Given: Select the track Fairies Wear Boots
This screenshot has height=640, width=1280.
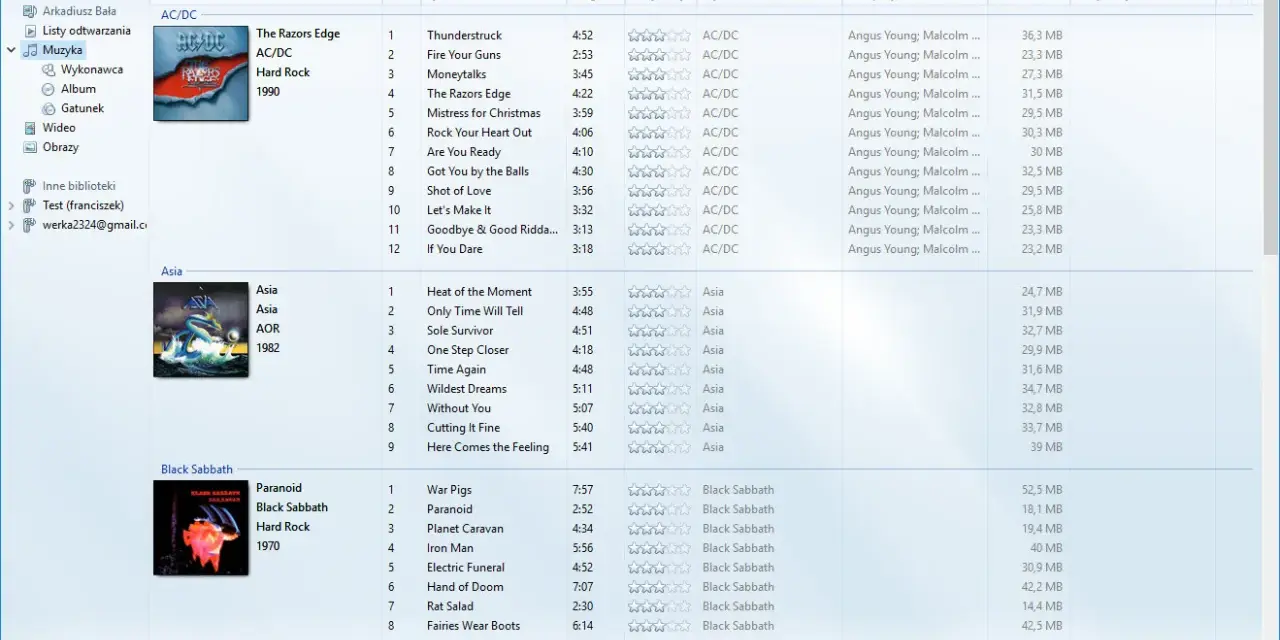Looking at the screenshot, I should [x=474, y=626].
